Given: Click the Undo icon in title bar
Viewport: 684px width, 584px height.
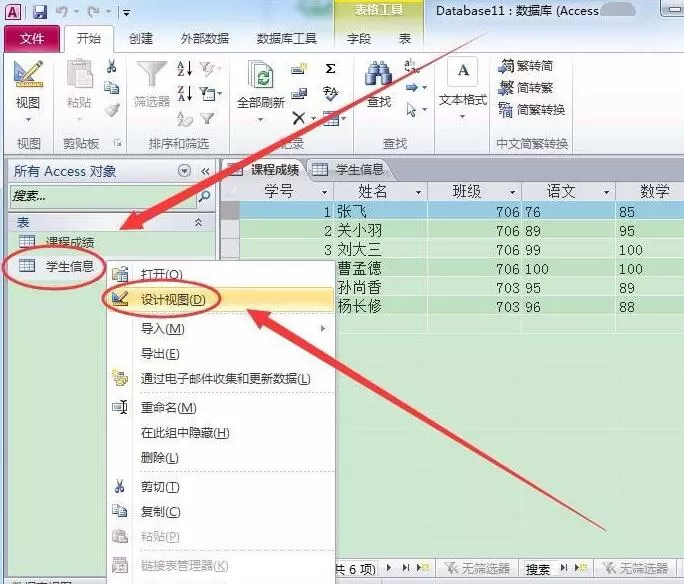Looking at the screenshot, I should point(62,12).
